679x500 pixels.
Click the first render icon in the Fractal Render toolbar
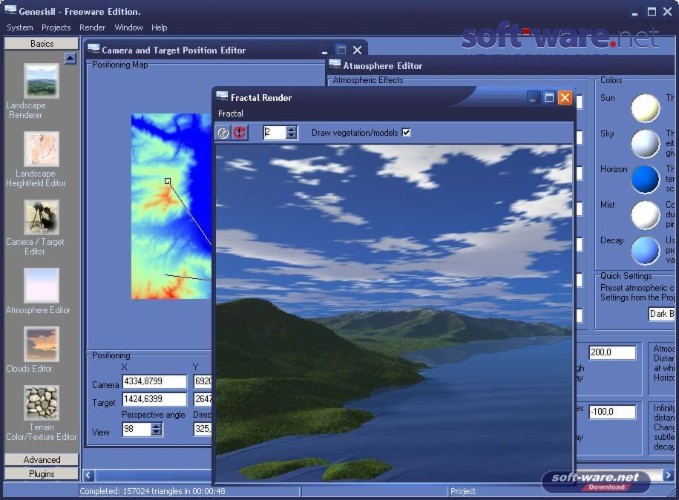223,132
